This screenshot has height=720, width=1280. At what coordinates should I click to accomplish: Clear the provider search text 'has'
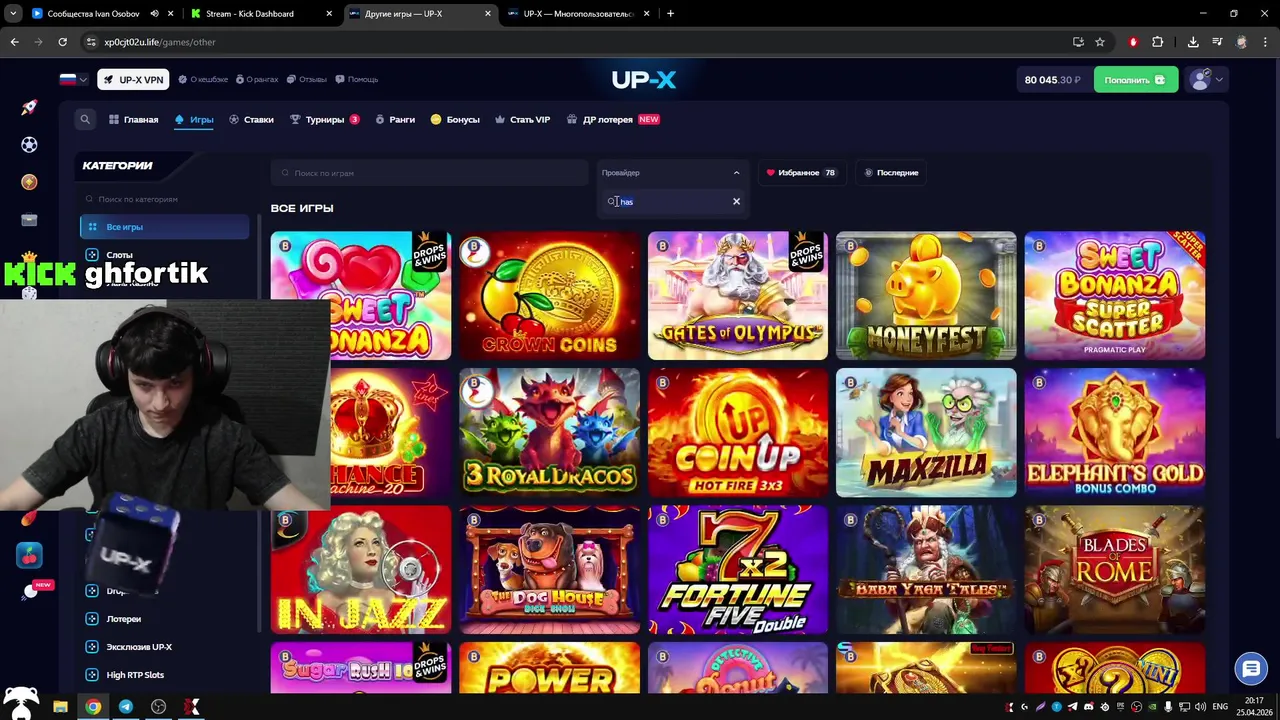click(x=736, y=202)
